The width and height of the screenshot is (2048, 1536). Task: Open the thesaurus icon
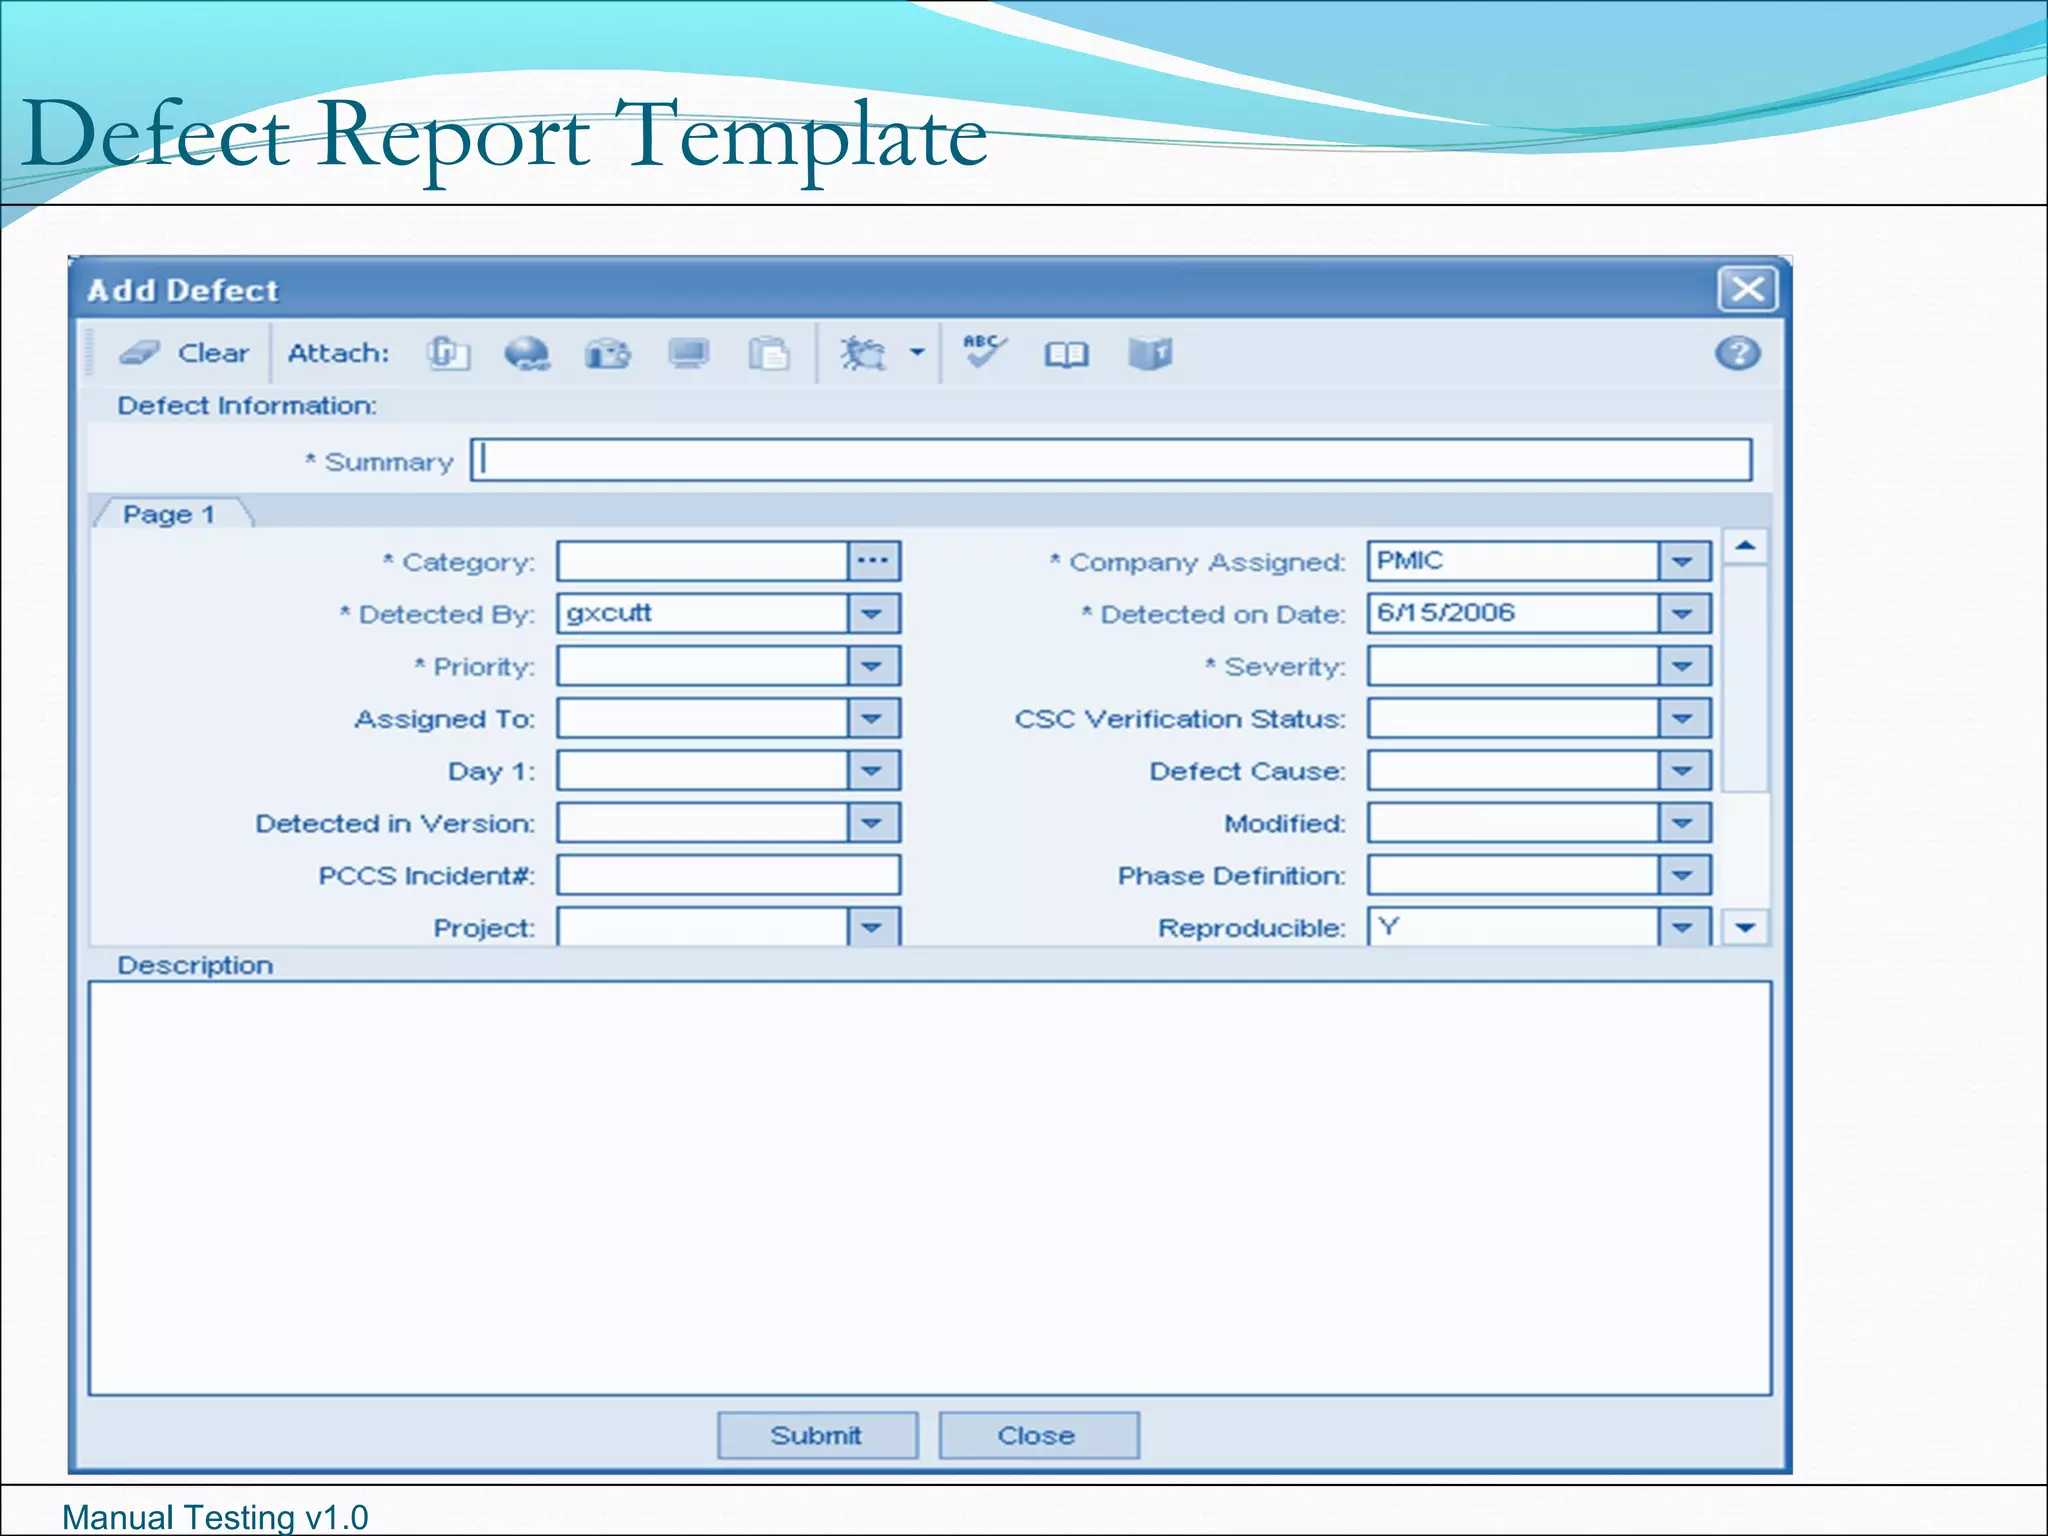(x=1150, y=353)
